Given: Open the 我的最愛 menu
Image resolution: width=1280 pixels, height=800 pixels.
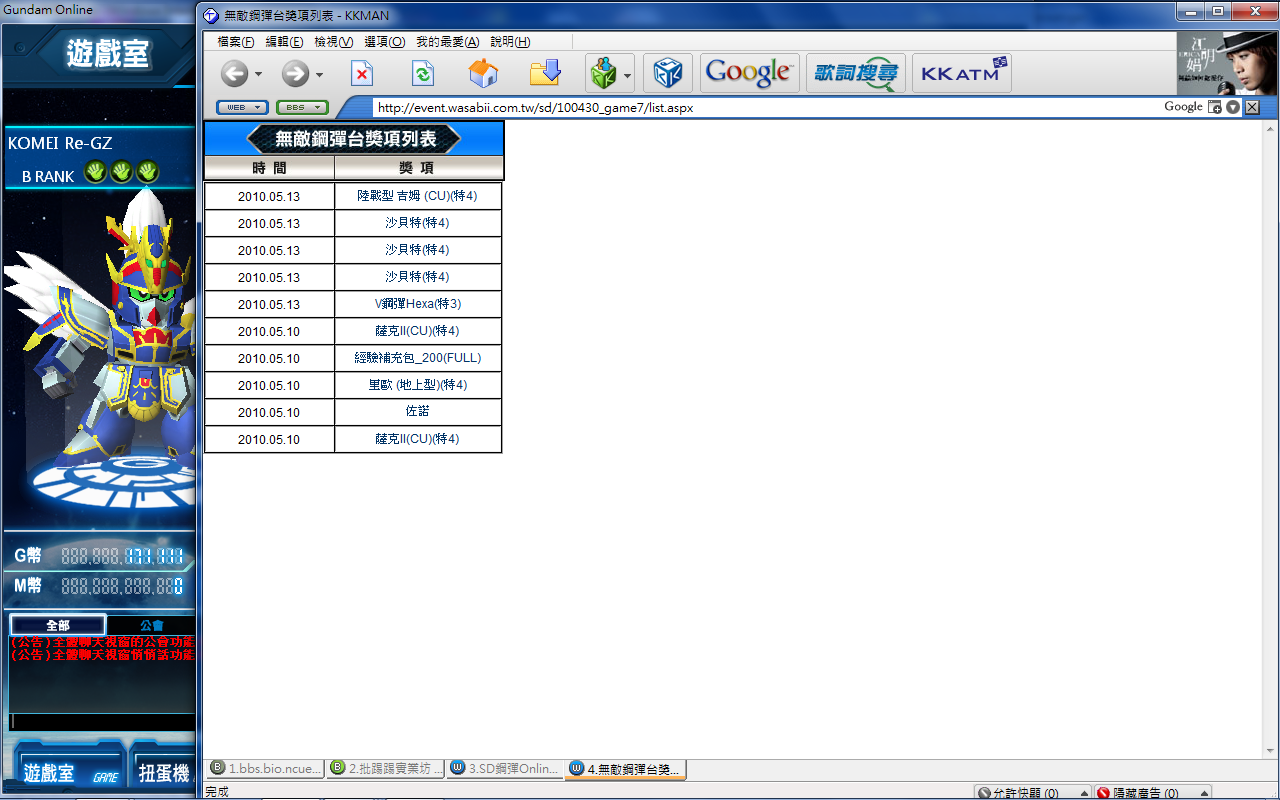Looking at the screenshot, I should tap(447, 42).
